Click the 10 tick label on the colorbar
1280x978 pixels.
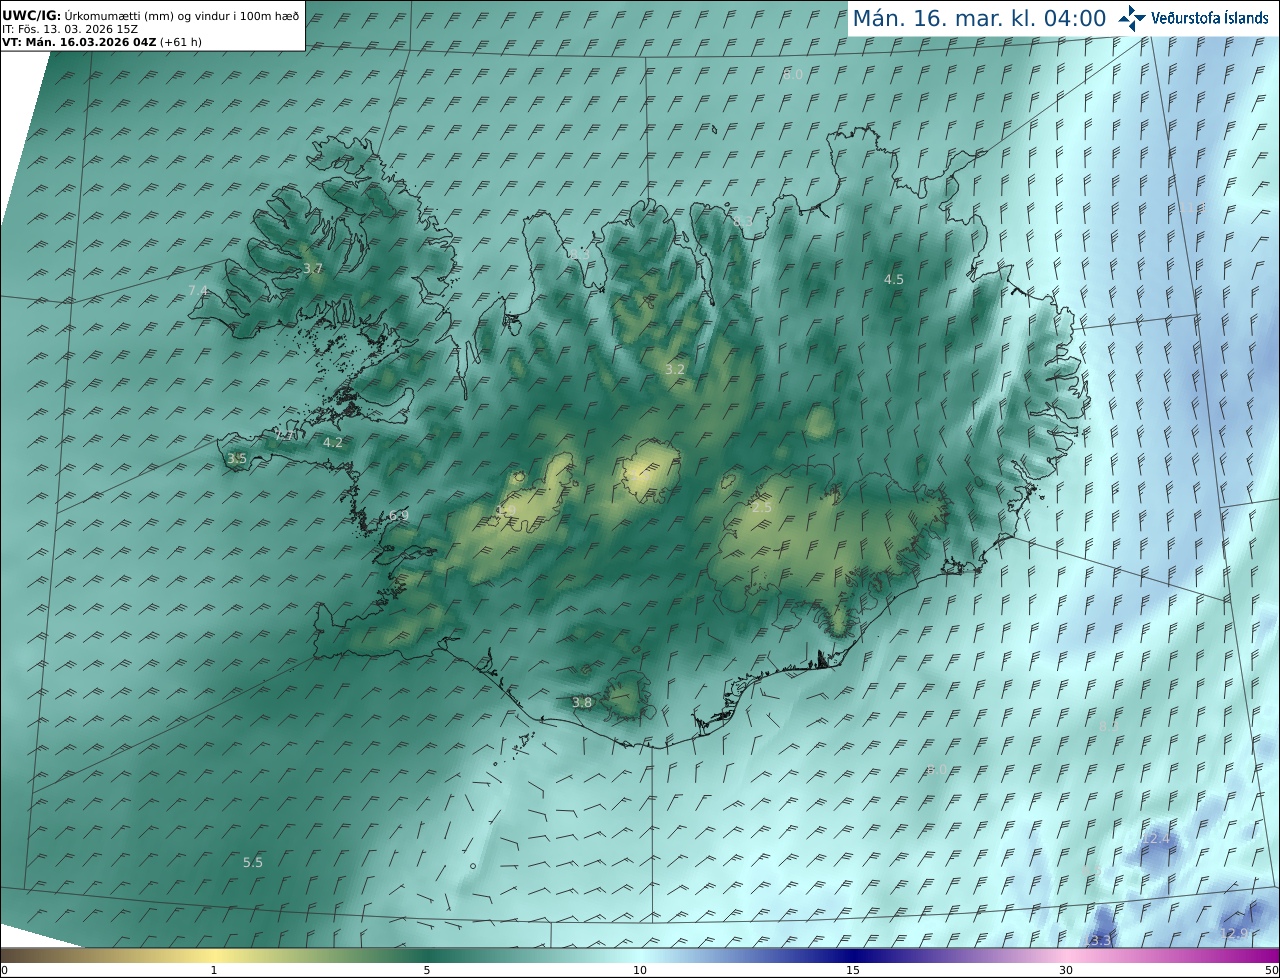640,970
